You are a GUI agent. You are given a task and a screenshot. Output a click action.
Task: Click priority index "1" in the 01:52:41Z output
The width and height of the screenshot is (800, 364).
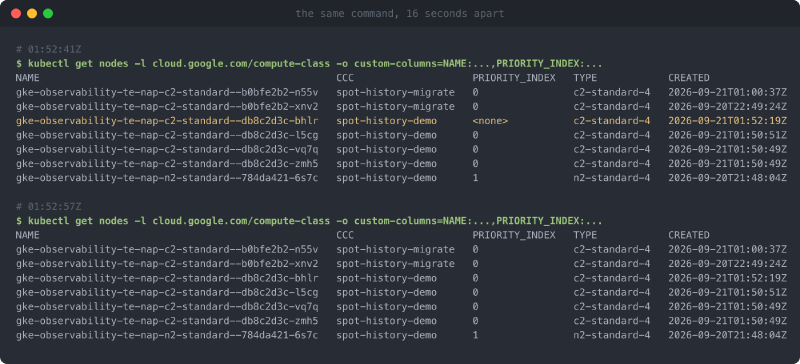[x=476, y=178]
